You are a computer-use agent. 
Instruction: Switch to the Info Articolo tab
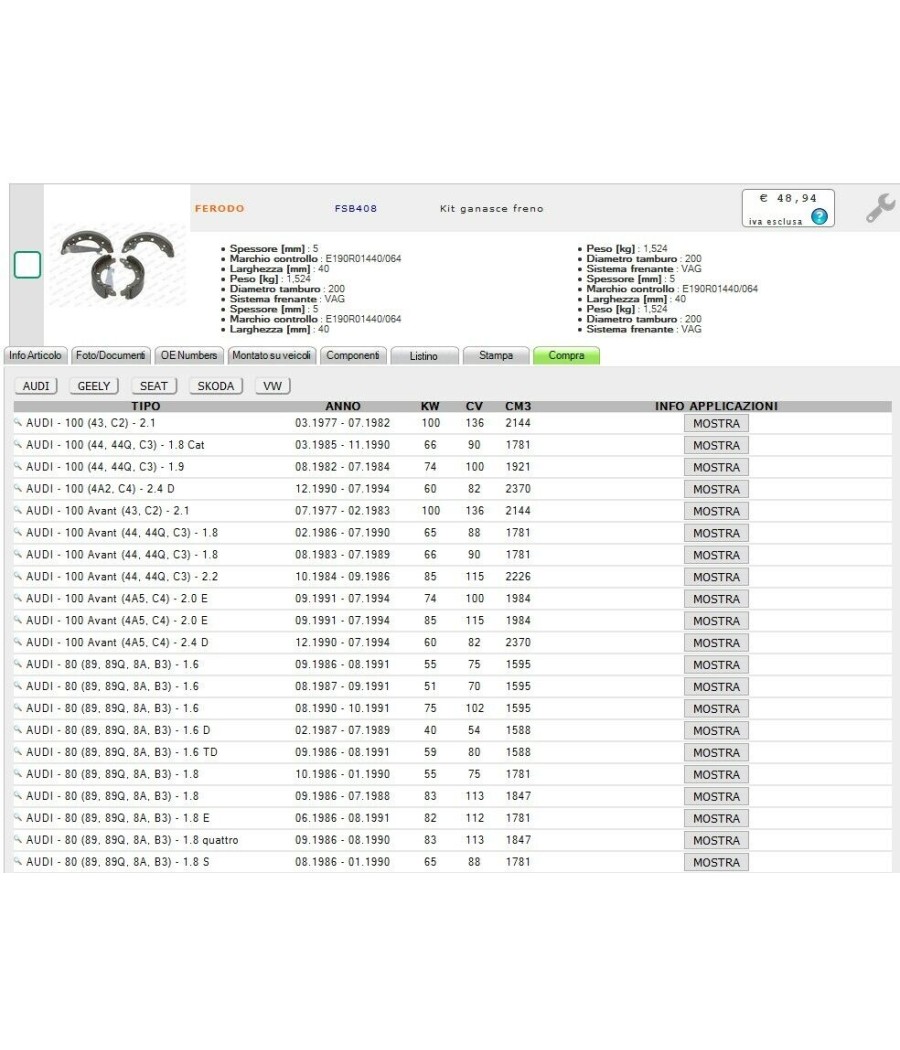pos(35,356)
